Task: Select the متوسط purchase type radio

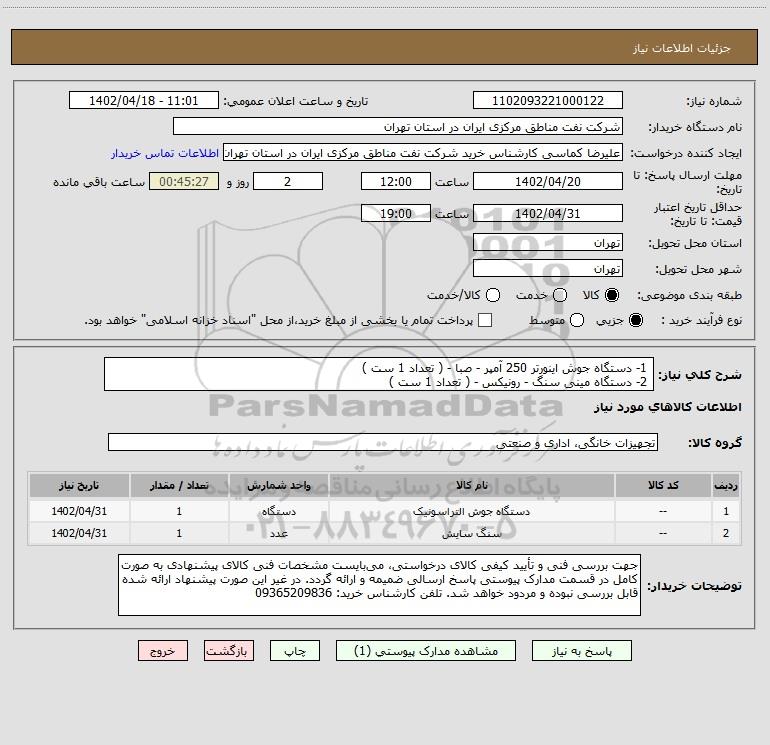Action: pos(577,320)
